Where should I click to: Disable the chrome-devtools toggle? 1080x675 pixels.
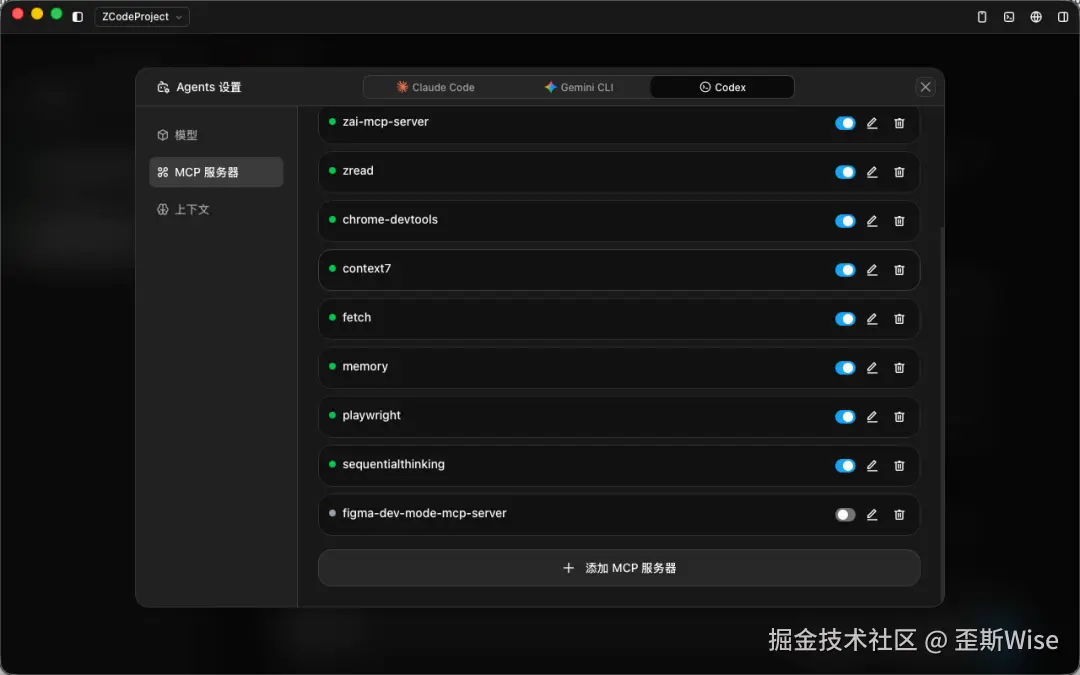tap(845, 221)
